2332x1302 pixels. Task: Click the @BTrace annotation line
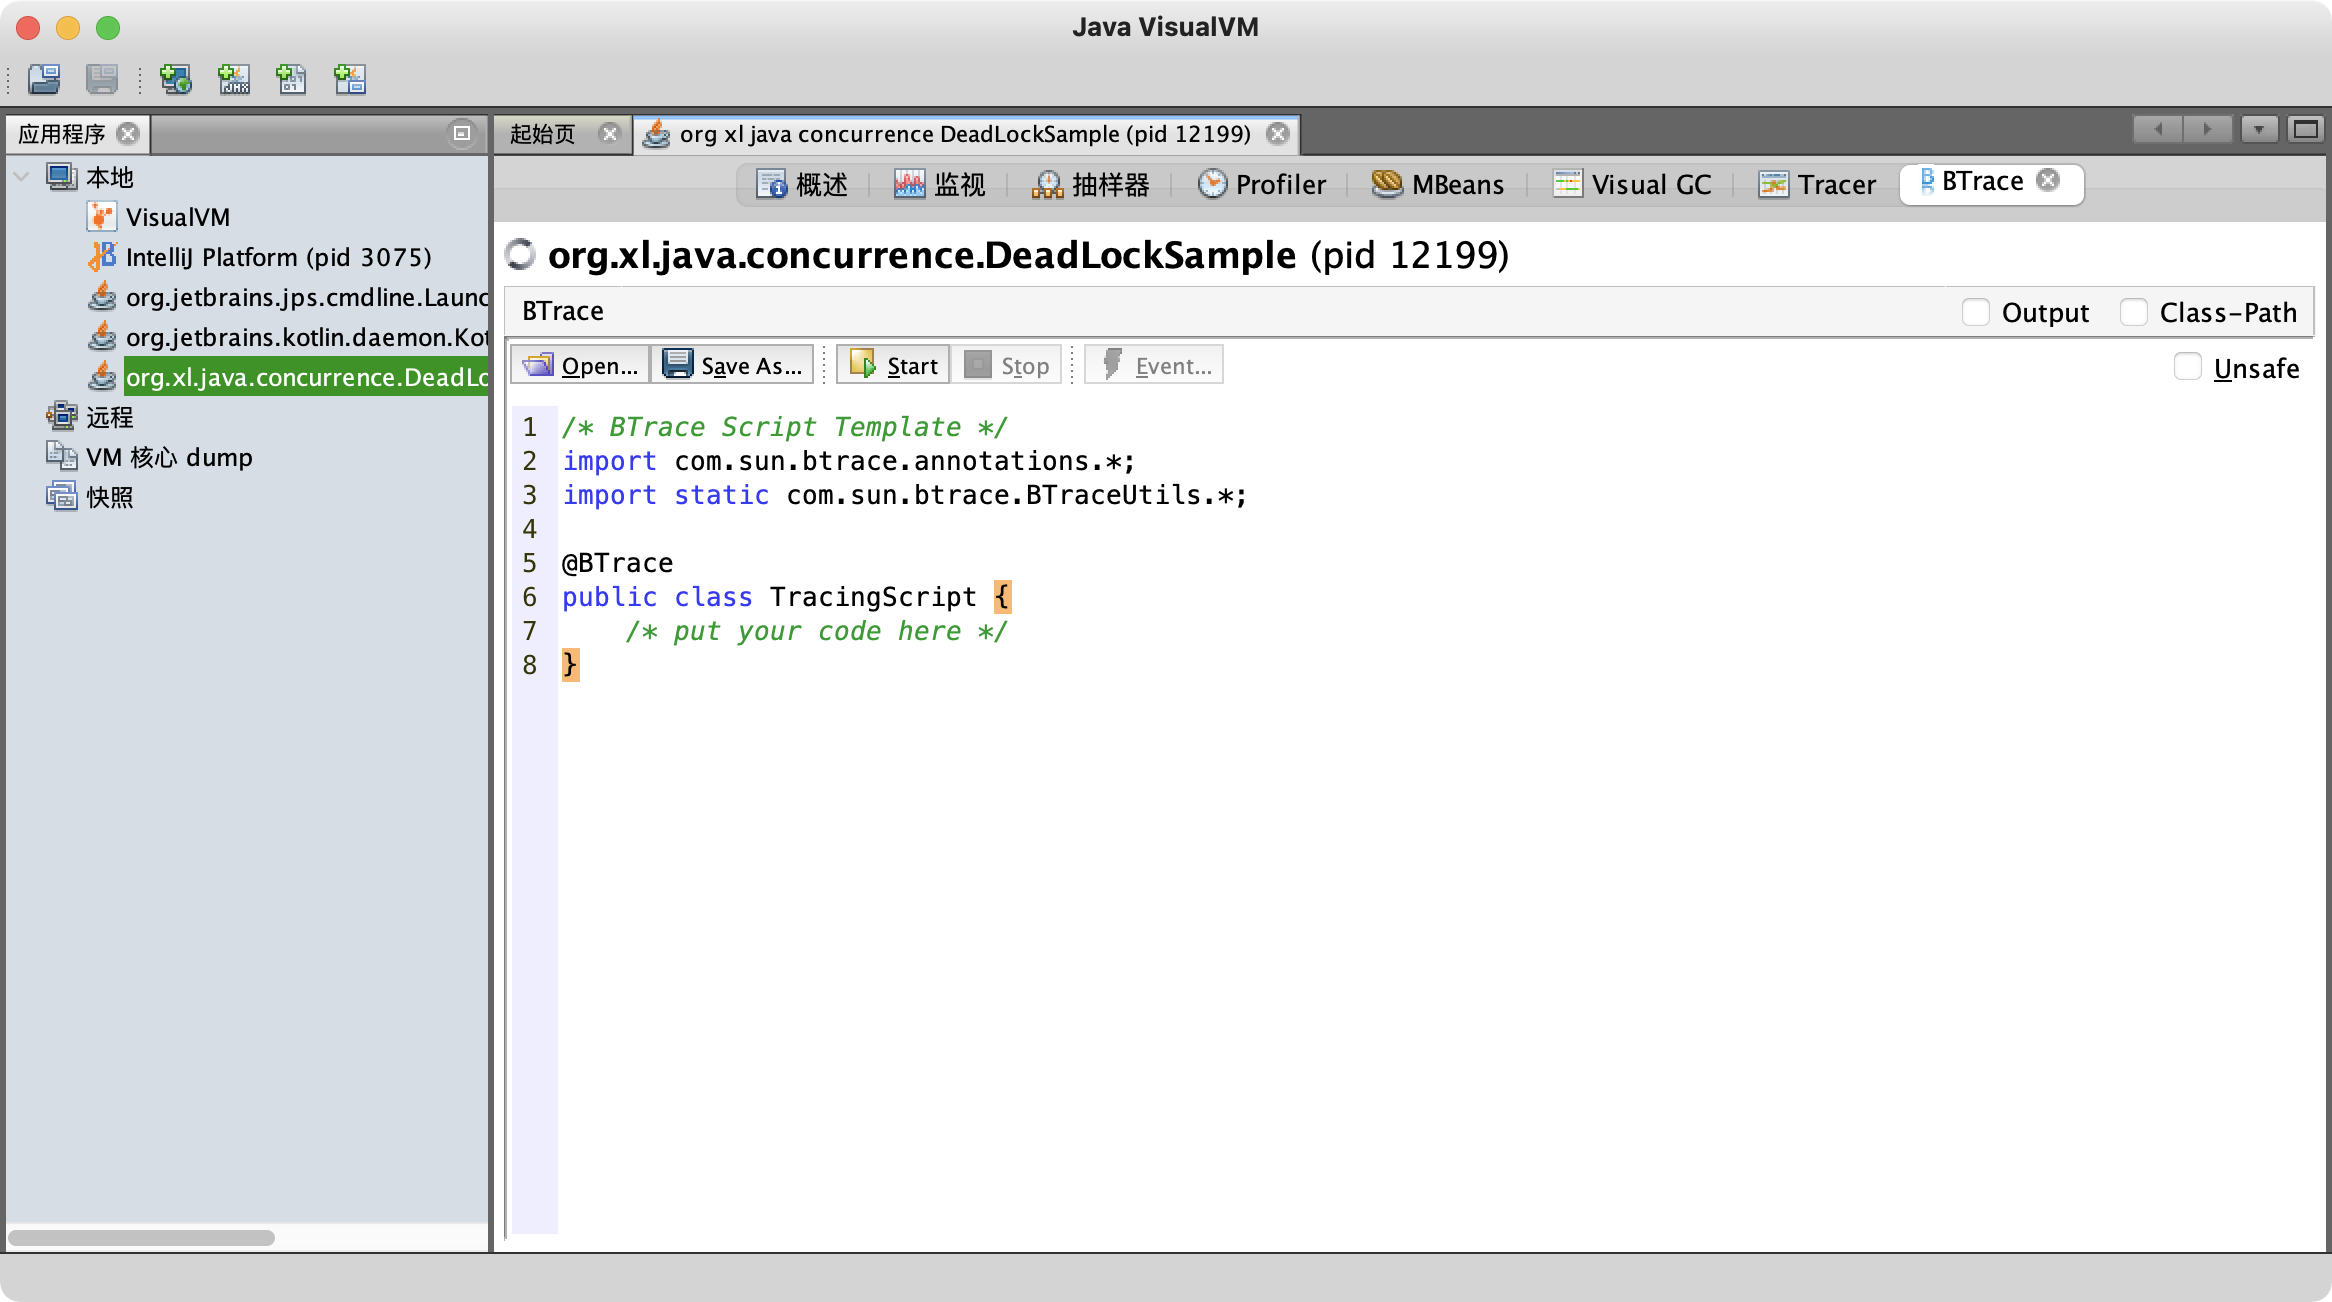point(618,563)
